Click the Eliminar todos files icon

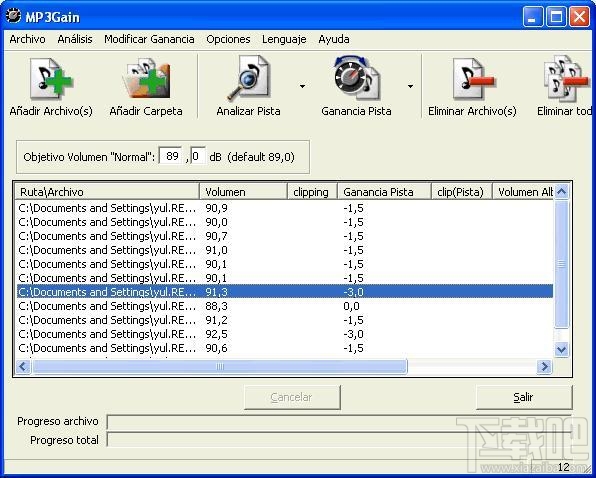click(566, 79)
